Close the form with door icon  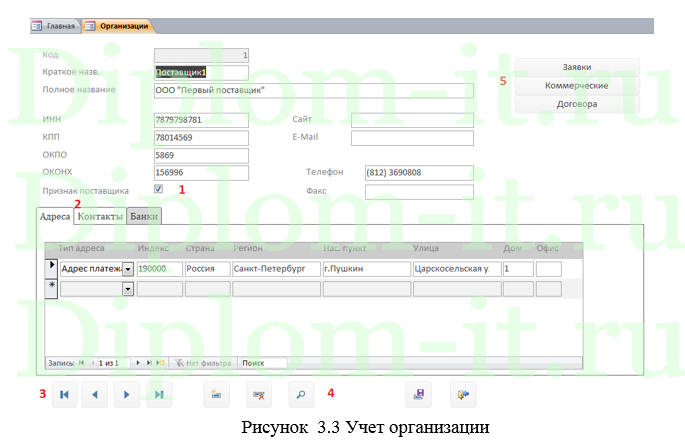point(463,395)
